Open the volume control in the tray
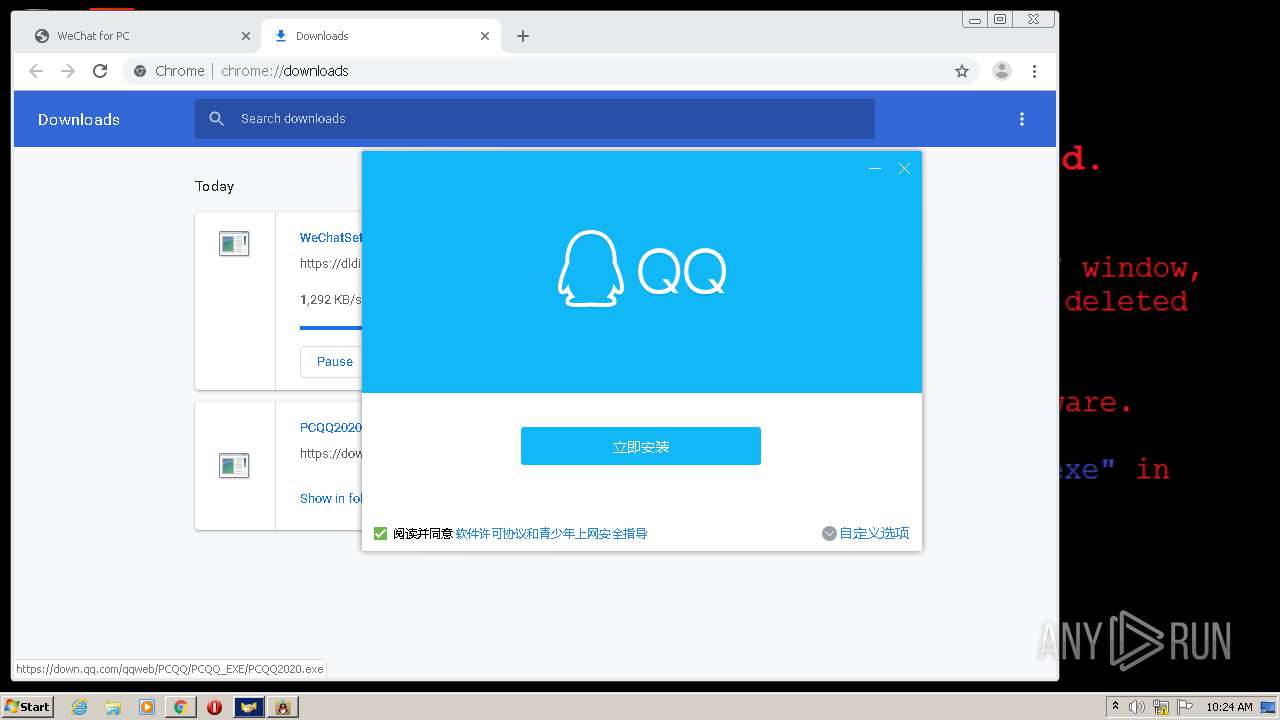Viewport: 1280px width, 720px height. click(x=1137, y=706)
